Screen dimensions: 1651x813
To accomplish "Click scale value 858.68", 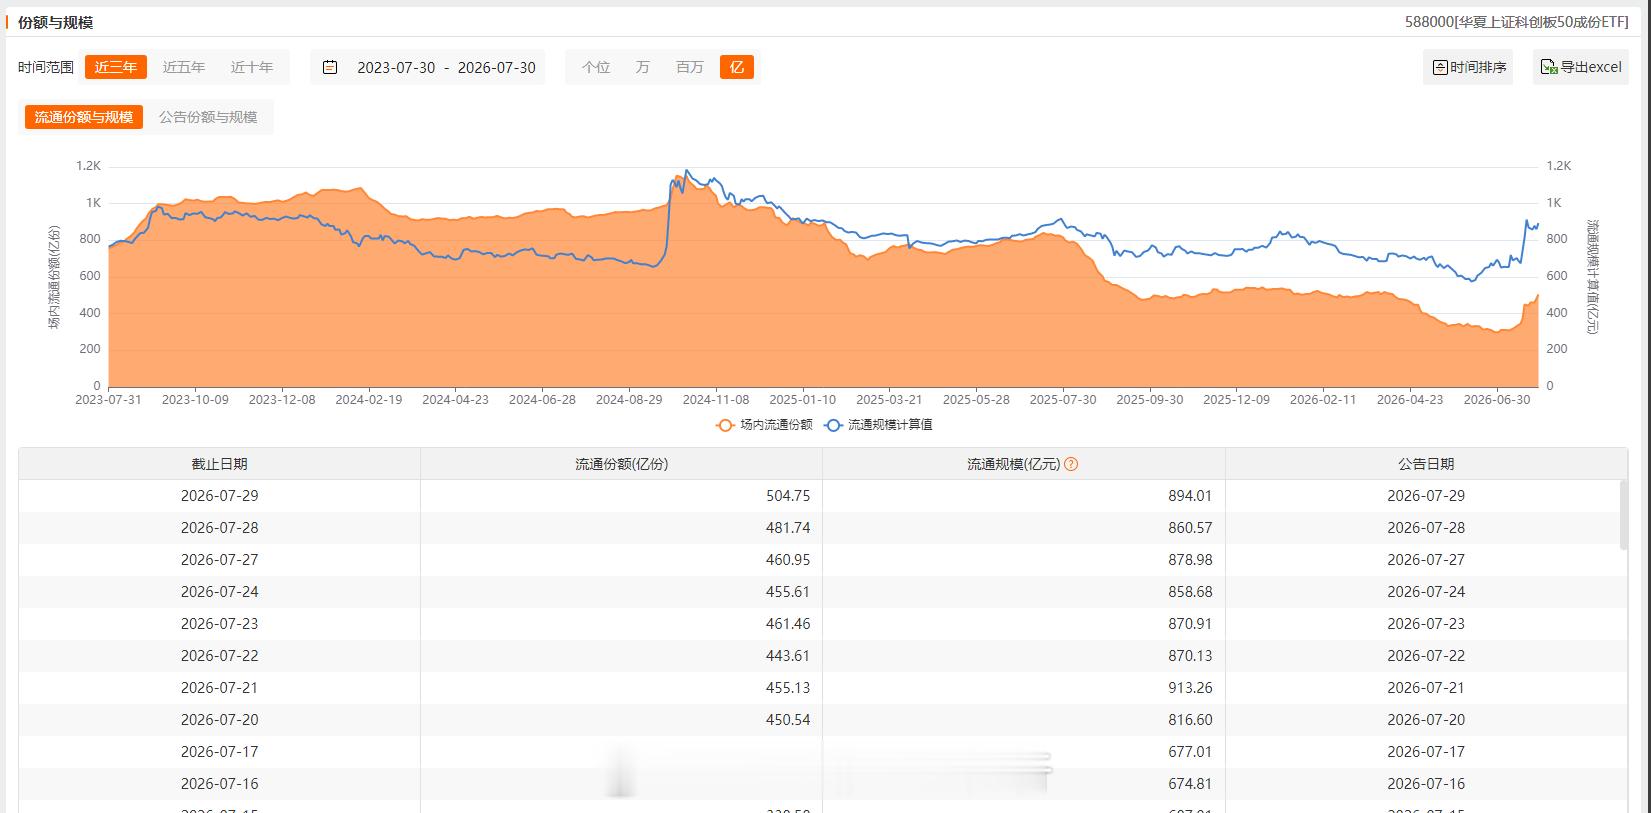I will click(x=1190, y=592).
